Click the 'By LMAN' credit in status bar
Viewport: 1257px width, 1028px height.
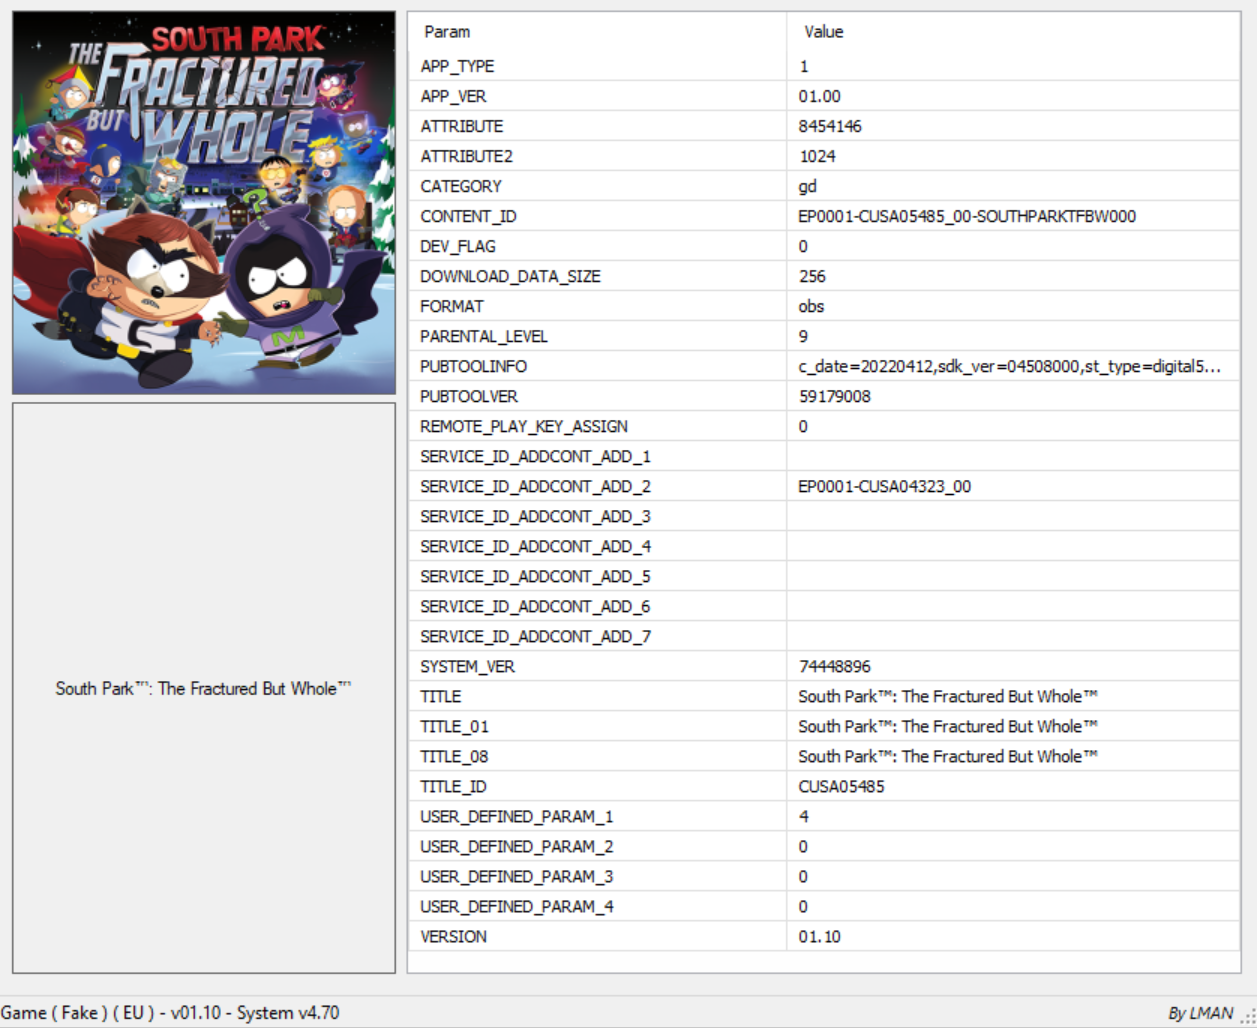[x=1200, y=1013]
